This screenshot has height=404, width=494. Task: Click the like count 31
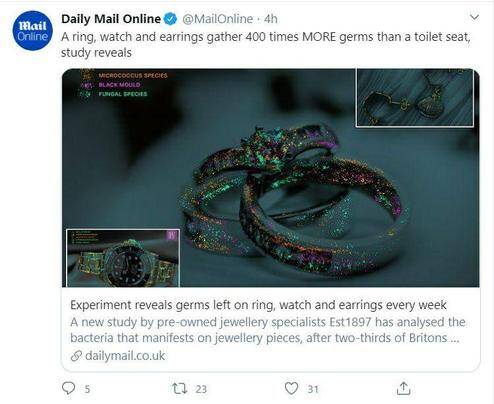tap(313, 389)
